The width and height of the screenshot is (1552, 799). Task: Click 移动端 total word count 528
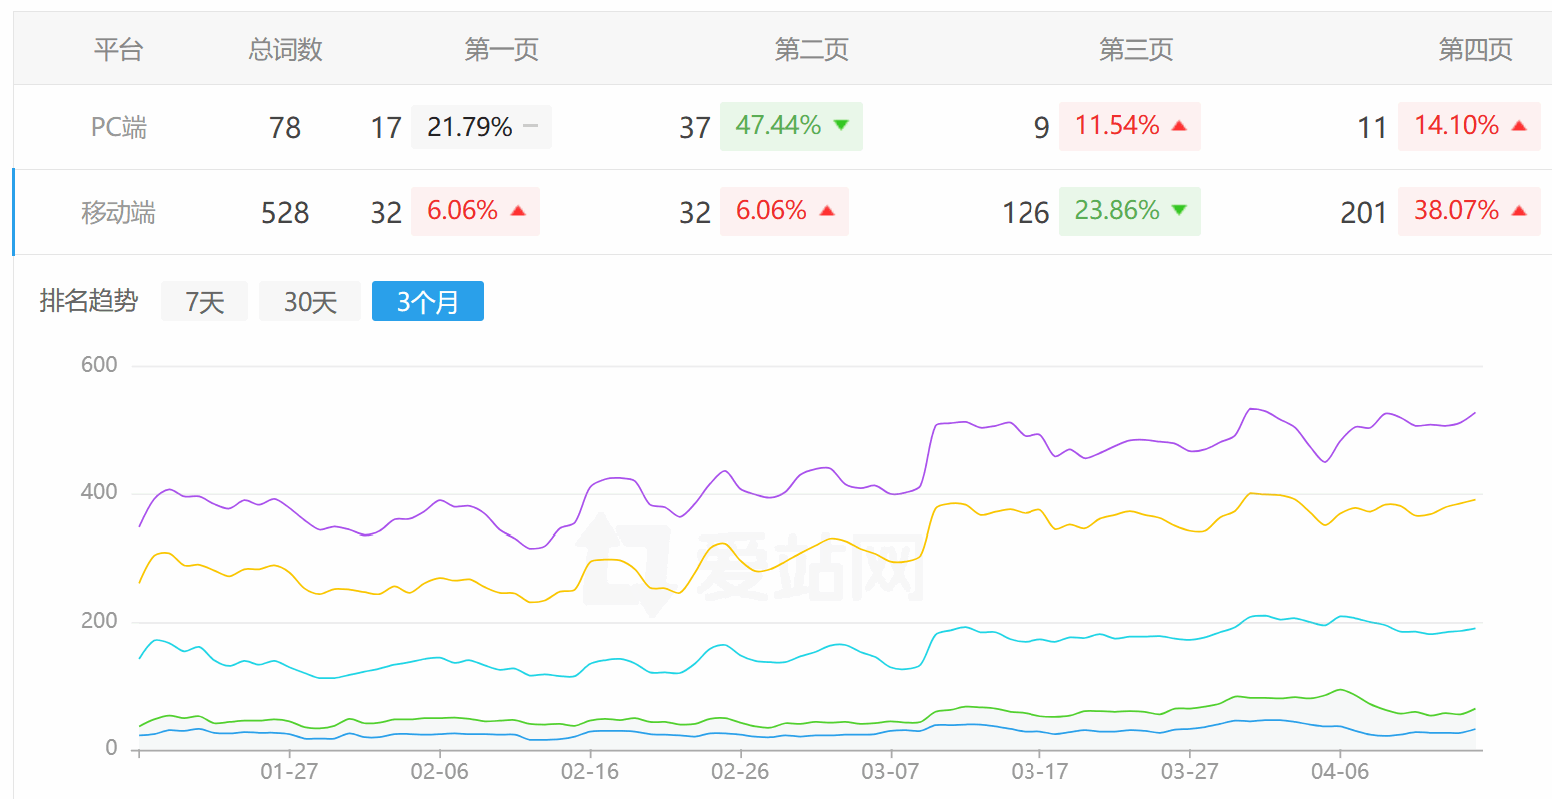point(285,213)
